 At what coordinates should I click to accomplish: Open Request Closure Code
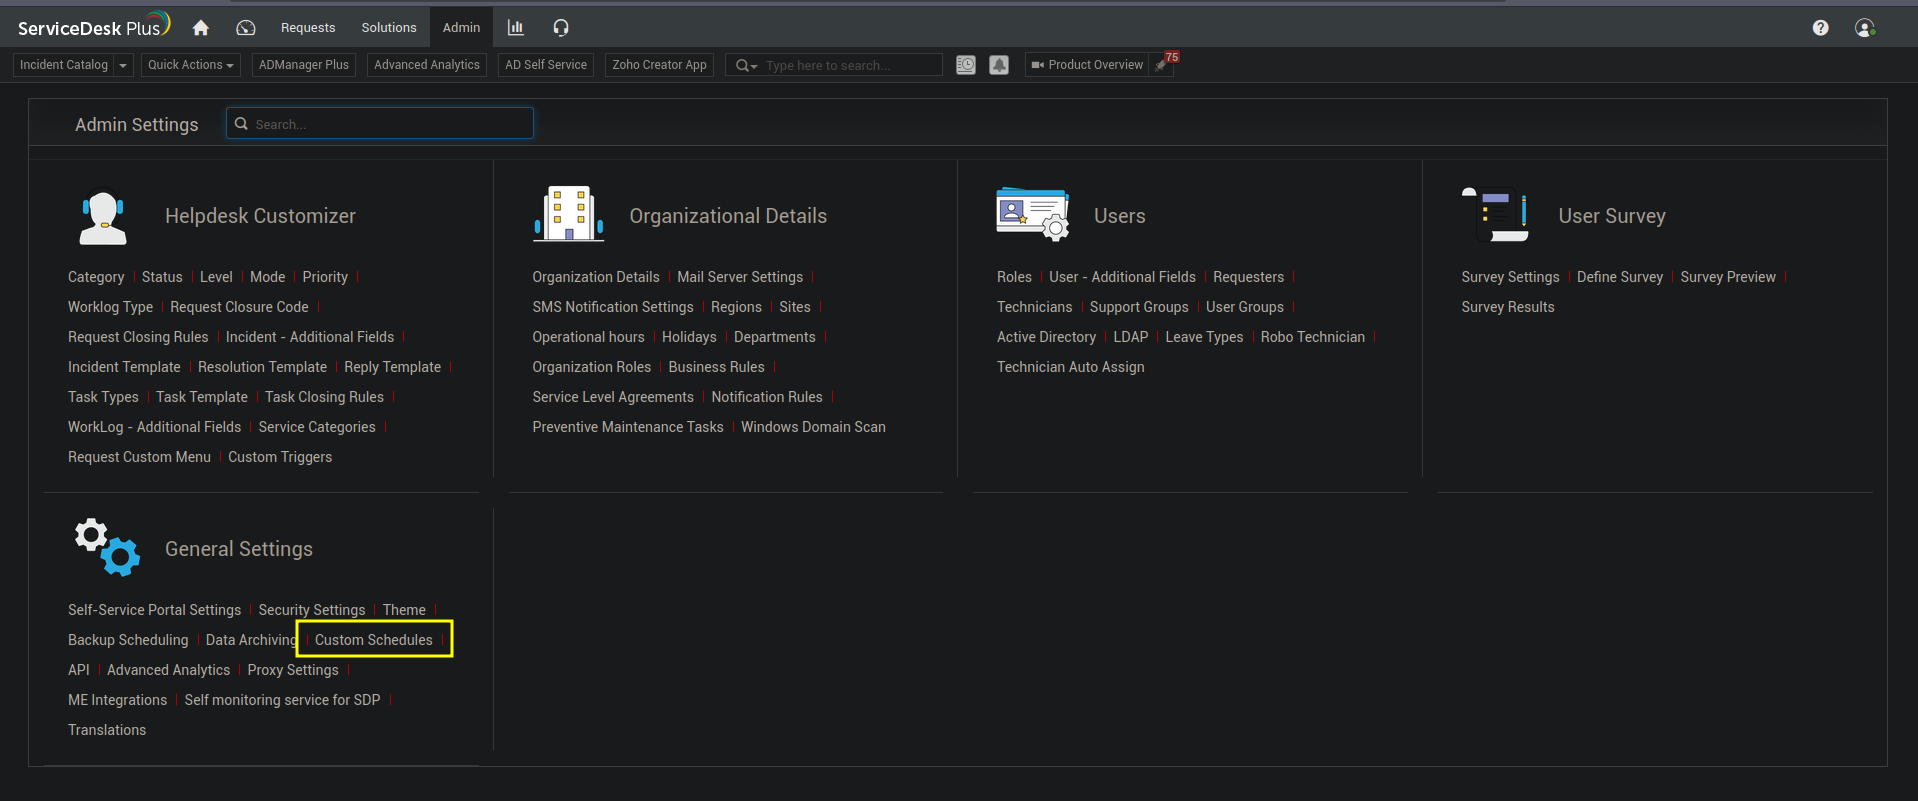239,307
